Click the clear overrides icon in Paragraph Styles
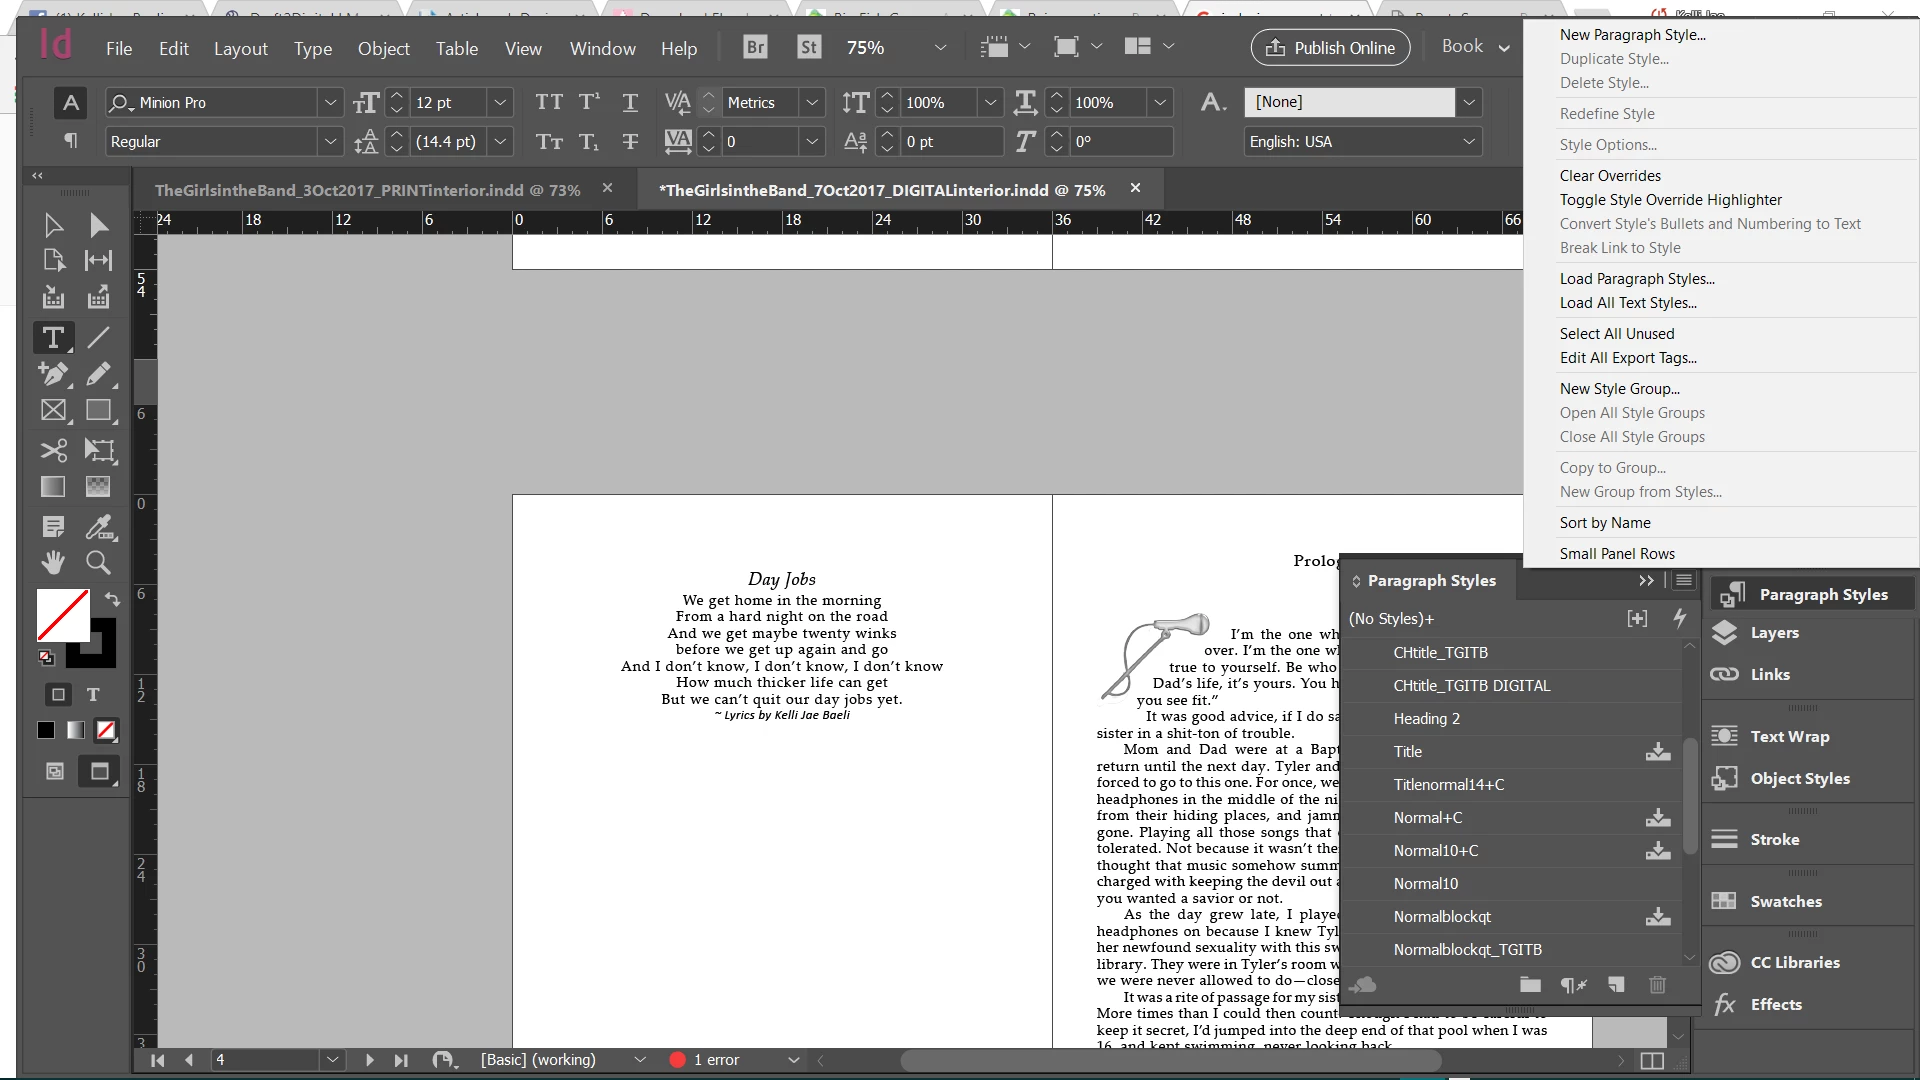The height and width of the screenshot is (1080, 1920). pyautogui.click(x=1573, y=985)
